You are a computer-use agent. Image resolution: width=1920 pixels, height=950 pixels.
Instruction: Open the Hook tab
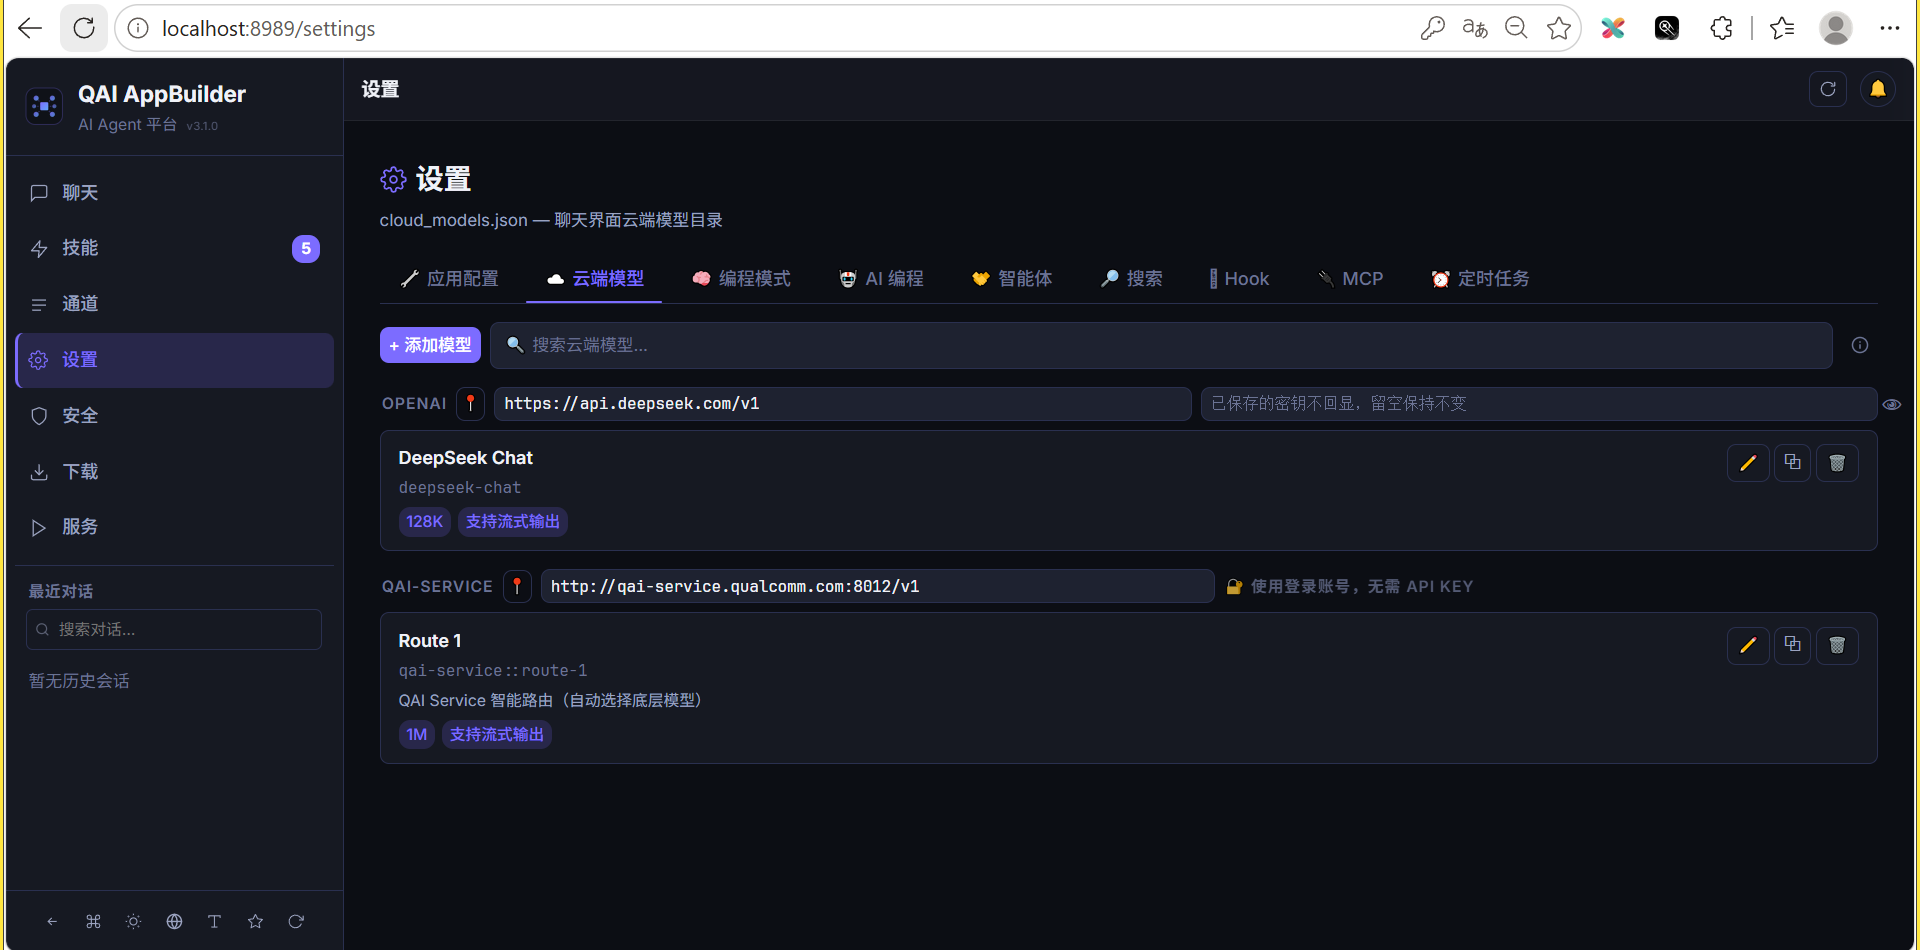click(1239, 279)
